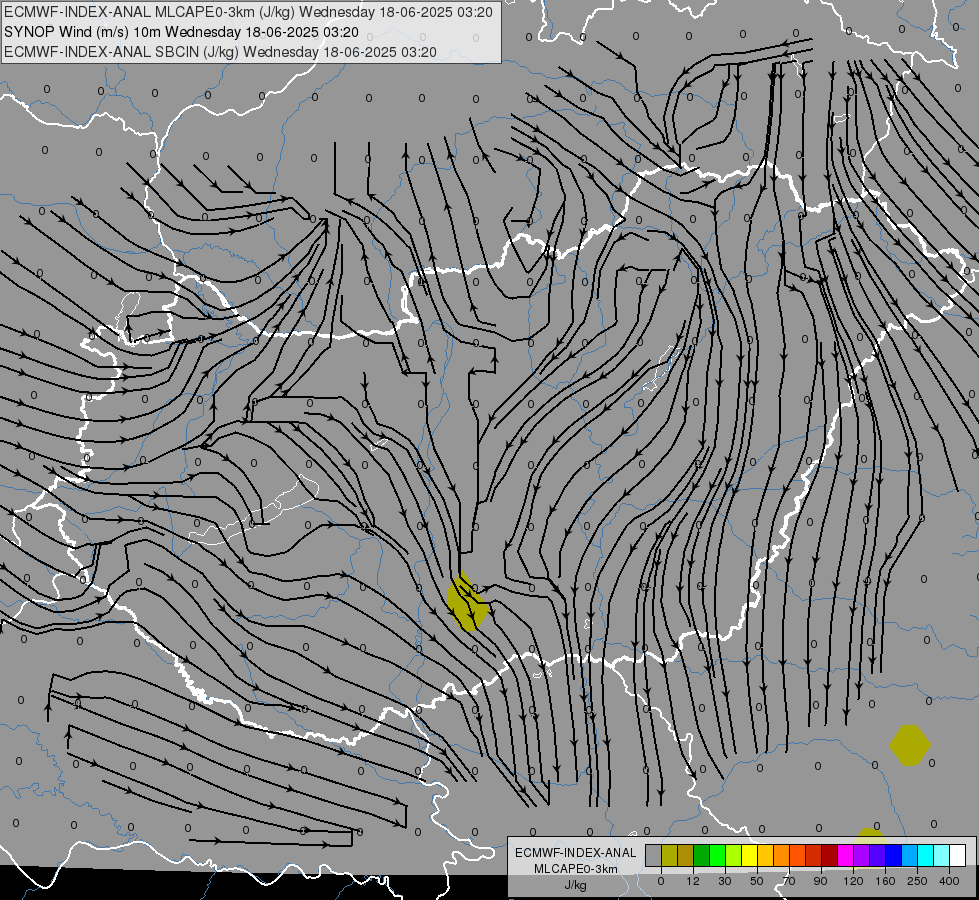Click legend value 90
The height and width of the screenshot is (900, 979).
coord(820,881)
